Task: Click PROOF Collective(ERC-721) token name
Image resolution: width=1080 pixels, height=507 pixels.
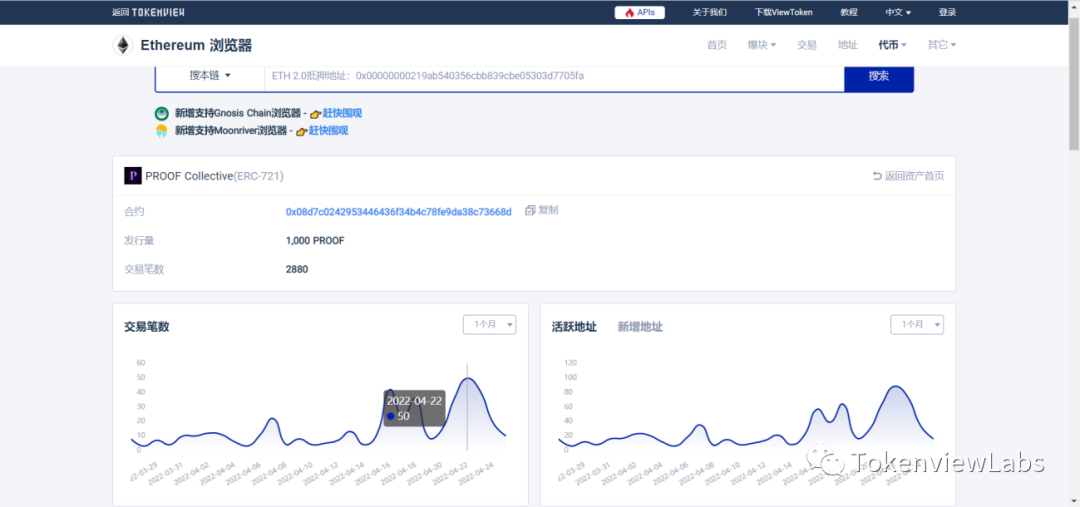Action: [x=214, y=176]
